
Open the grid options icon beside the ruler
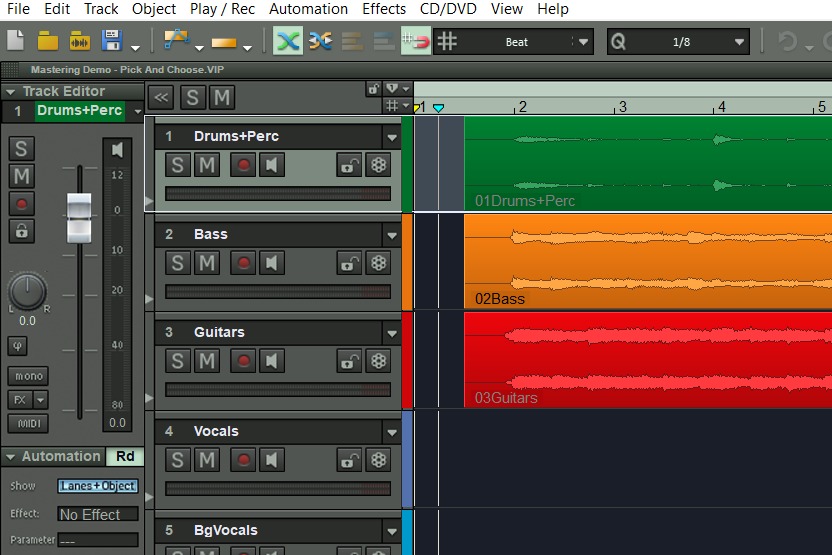pos(392,106)
